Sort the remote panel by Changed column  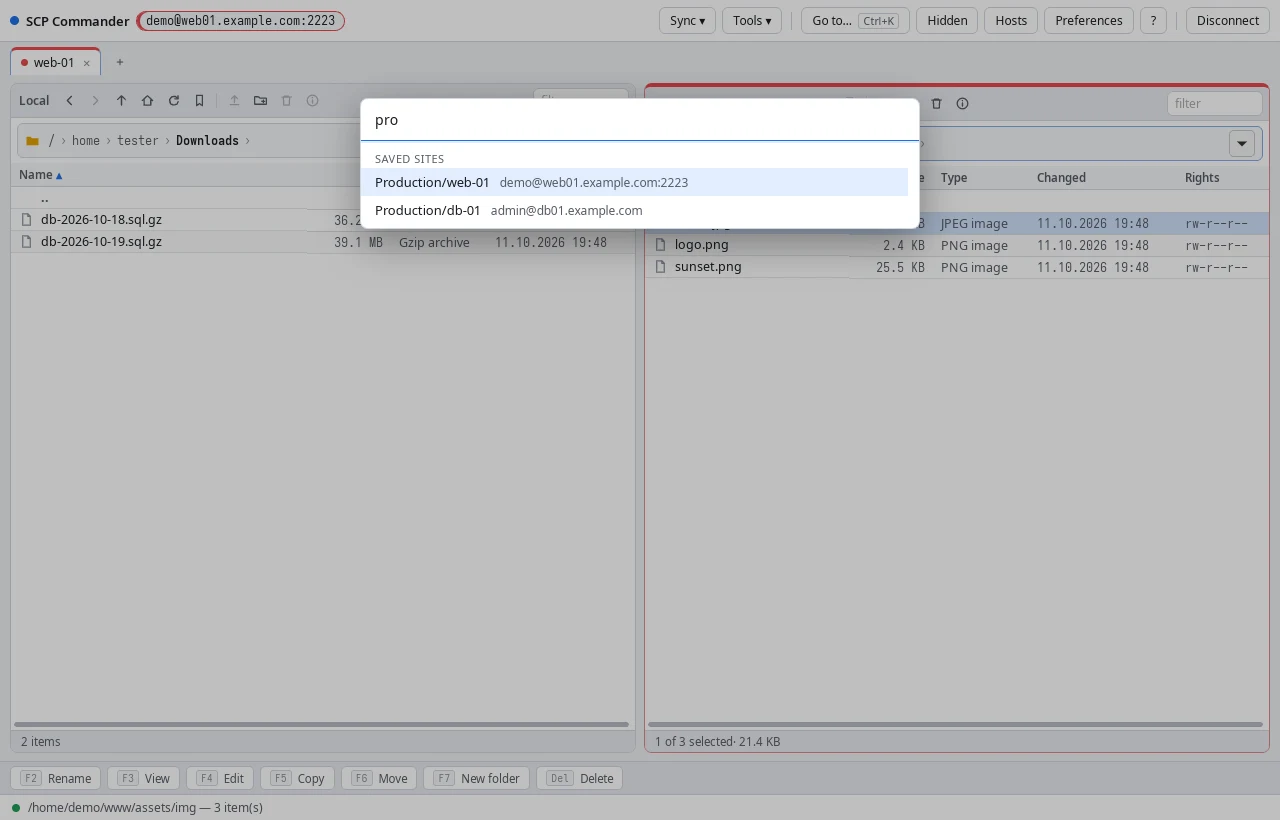coord(1061,177)
